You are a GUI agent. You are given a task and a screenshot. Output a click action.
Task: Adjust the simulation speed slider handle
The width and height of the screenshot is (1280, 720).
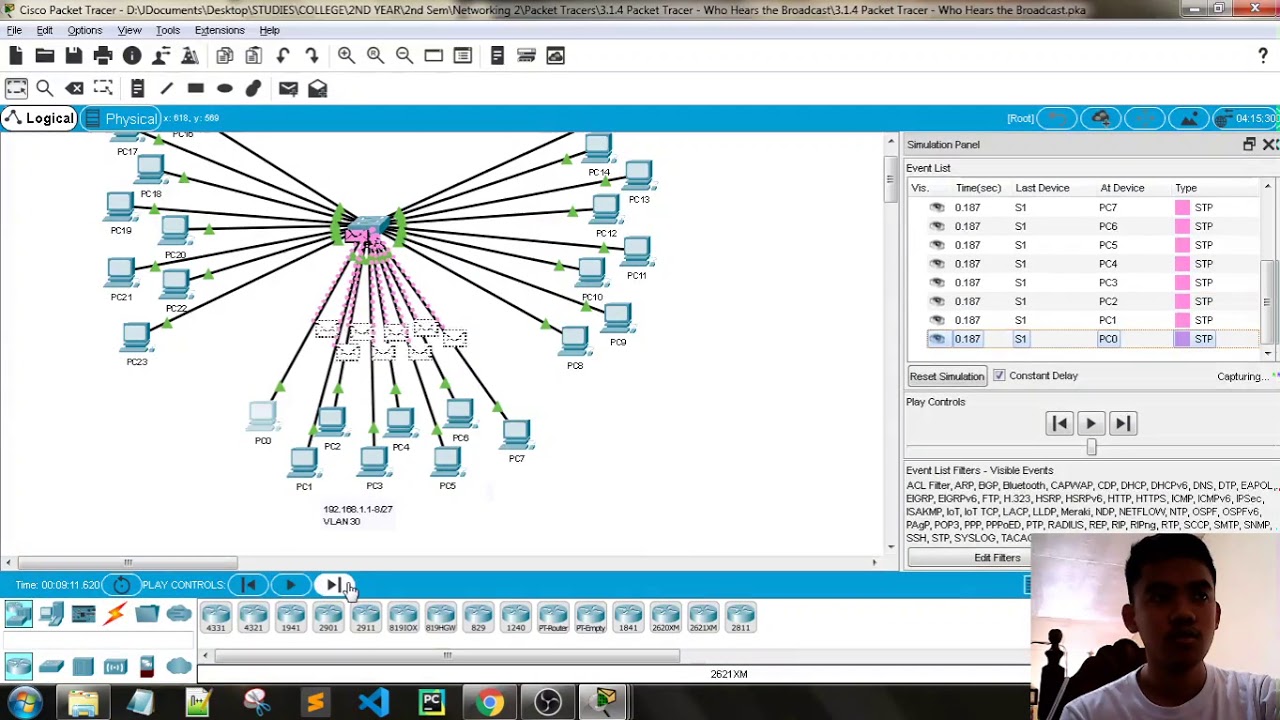1091,449
